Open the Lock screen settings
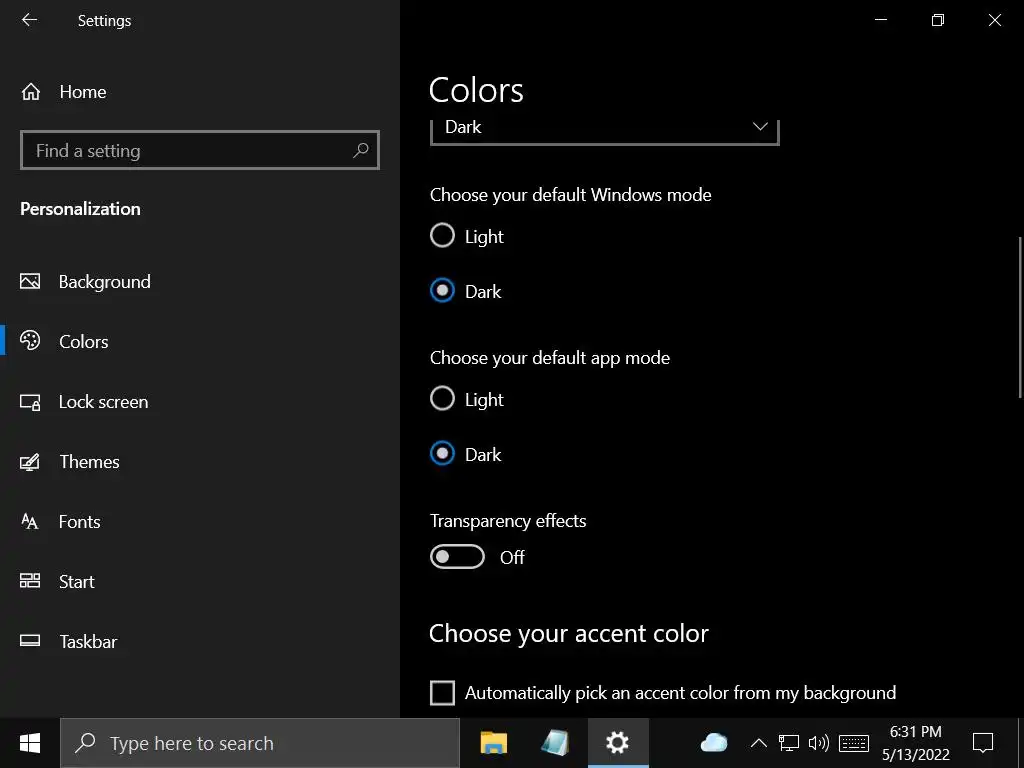 103,402
